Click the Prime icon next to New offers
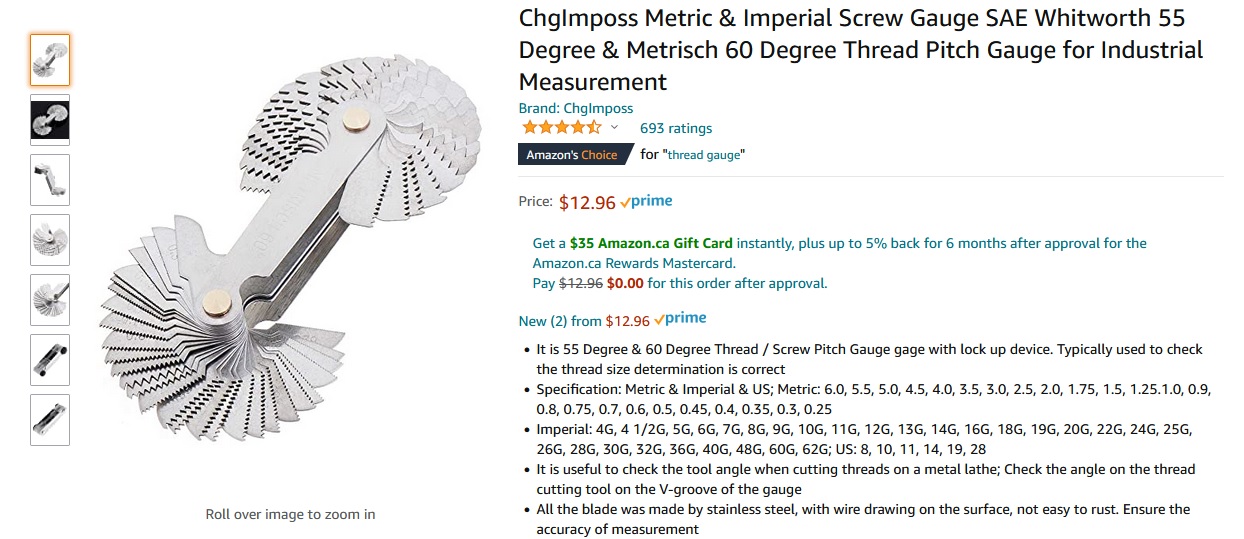The image size is (1244, 539). click(x=681, y=320)
